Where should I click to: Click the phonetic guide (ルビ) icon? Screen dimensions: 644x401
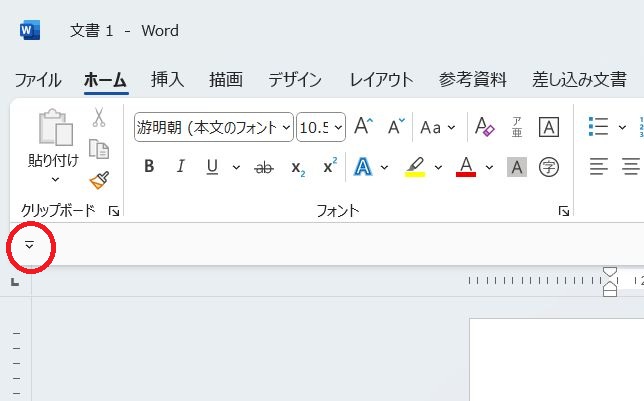[x=517, y=127]
